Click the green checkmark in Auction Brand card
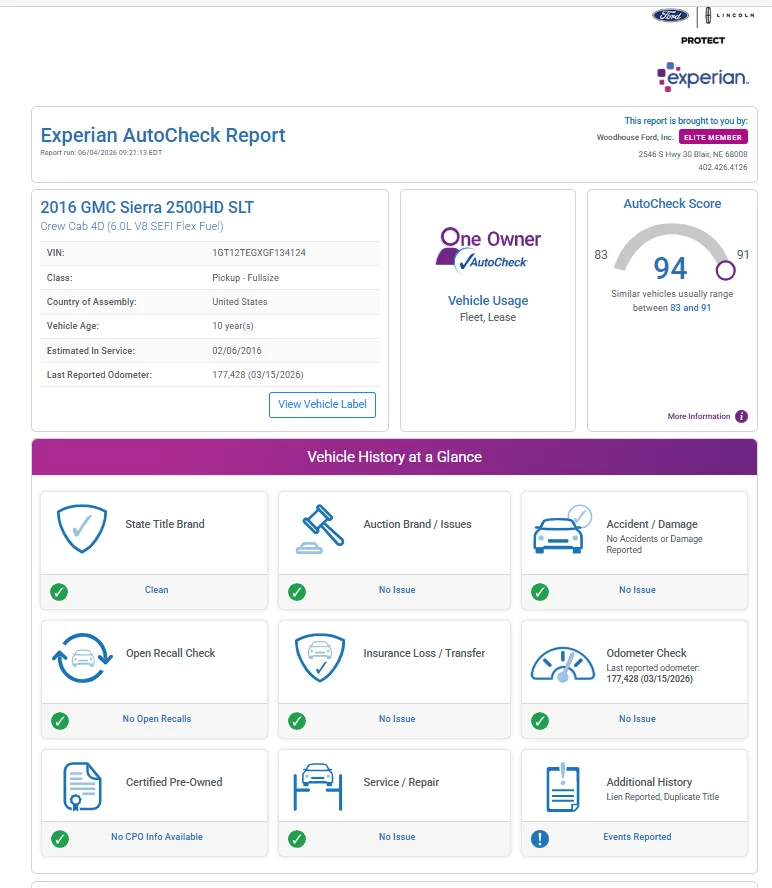 [297, 592]
